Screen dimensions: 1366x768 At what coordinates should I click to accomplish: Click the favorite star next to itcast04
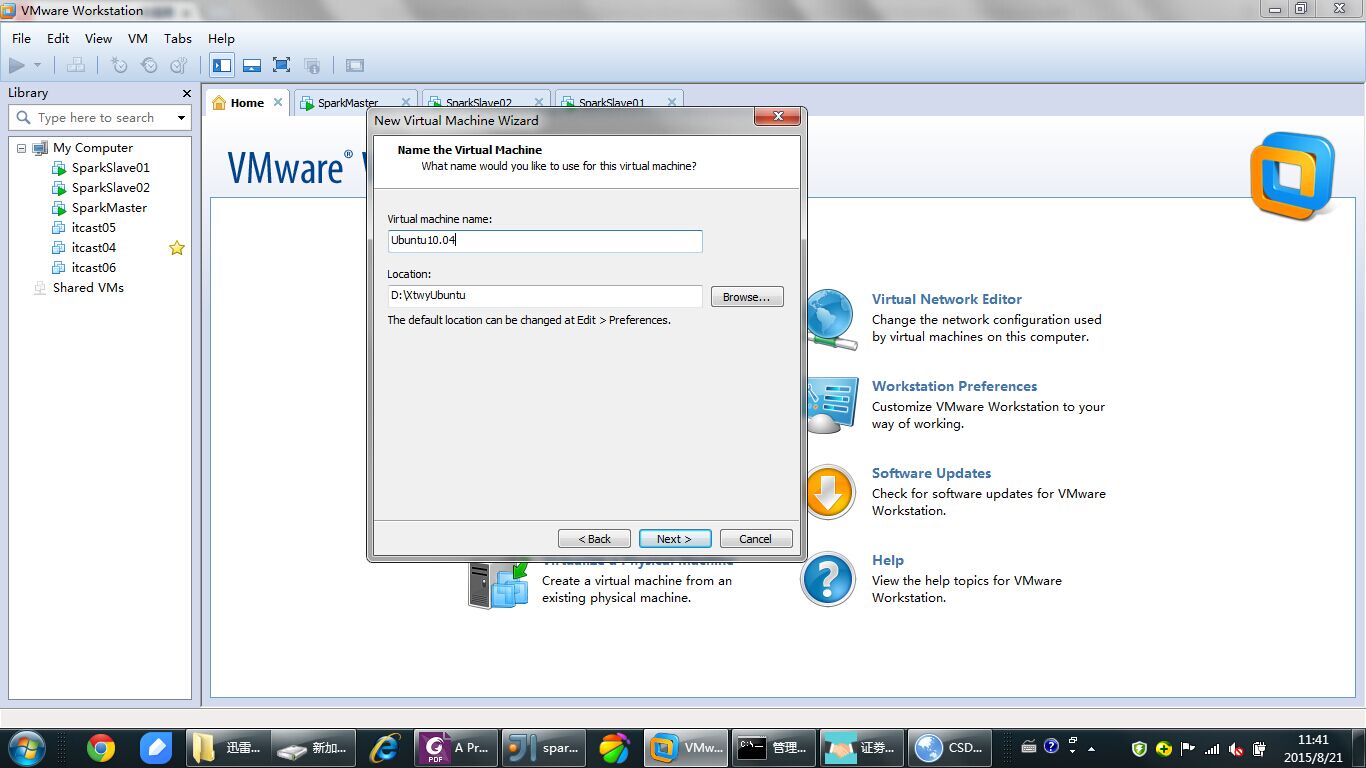point(177,248)
